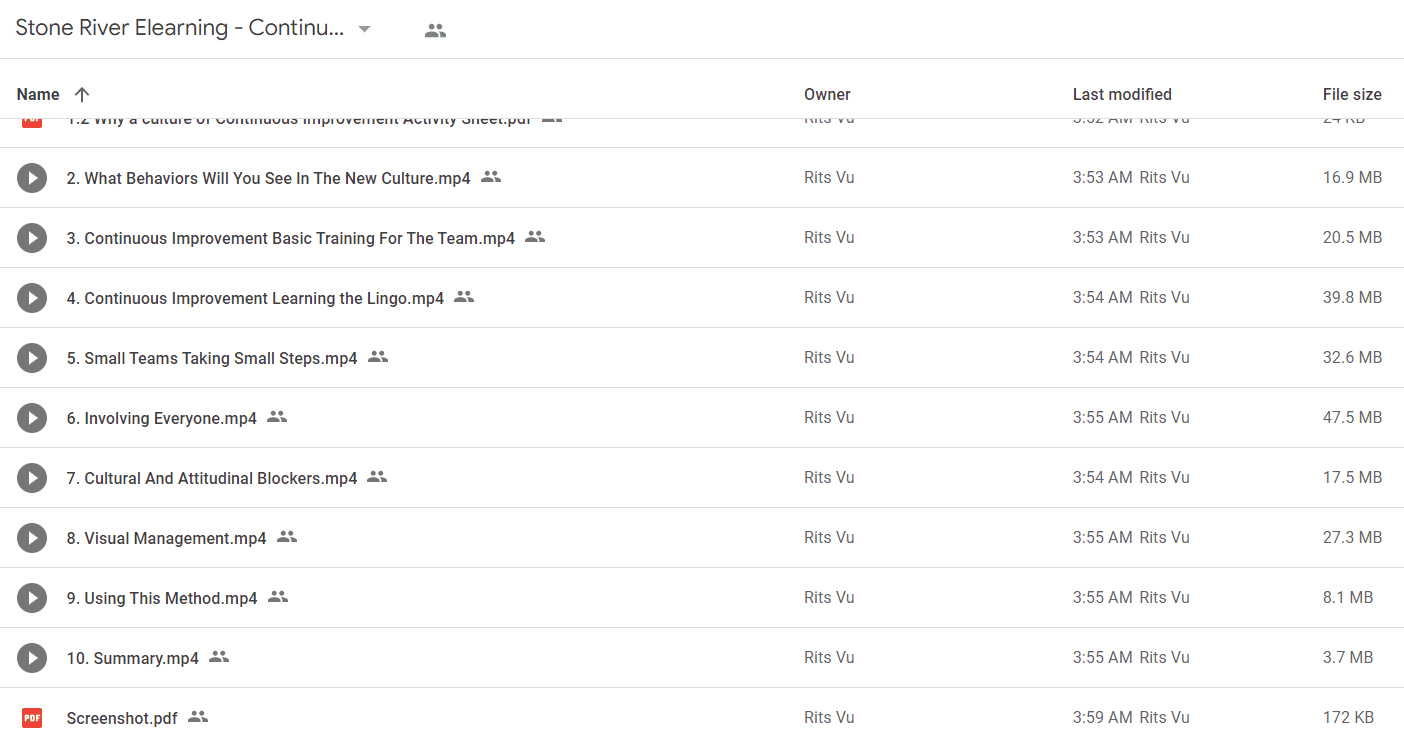Click file size 27.3 MB

(1352, 538)
